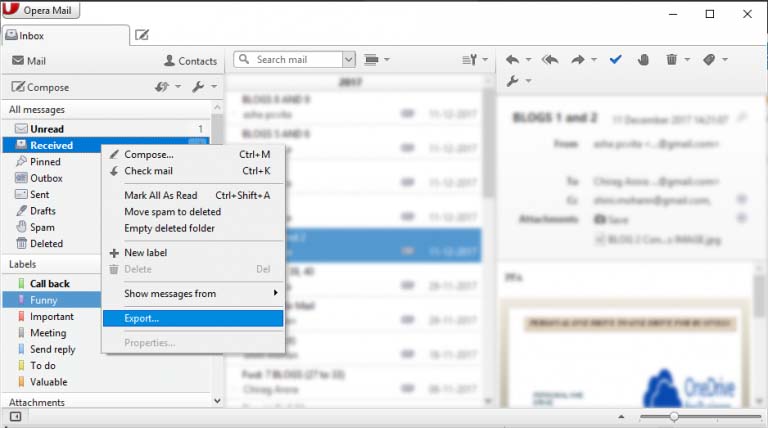
Task: Click the check/send mail icon
Action: coord(162,87)
